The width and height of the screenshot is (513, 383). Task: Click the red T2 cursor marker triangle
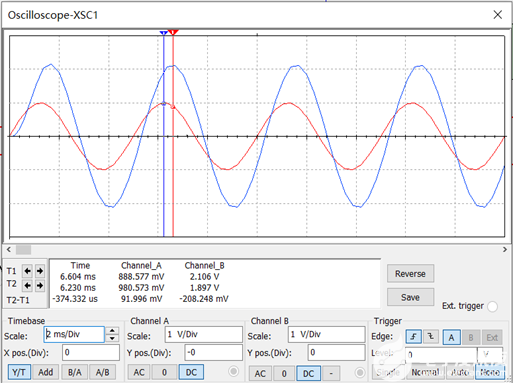(173, 32)
